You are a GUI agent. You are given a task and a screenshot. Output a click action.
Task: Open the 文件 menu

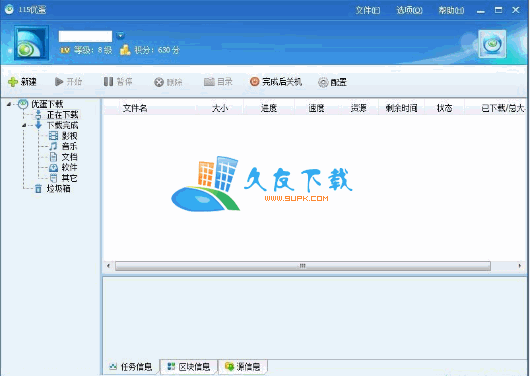367,10
